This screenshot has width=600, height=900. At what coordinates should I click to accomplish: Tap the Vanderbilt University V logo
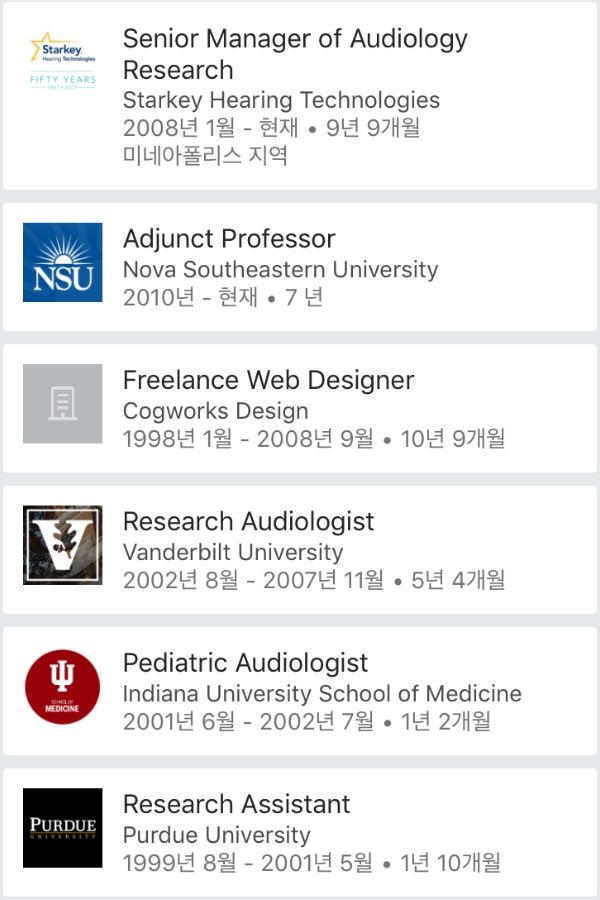63,545
